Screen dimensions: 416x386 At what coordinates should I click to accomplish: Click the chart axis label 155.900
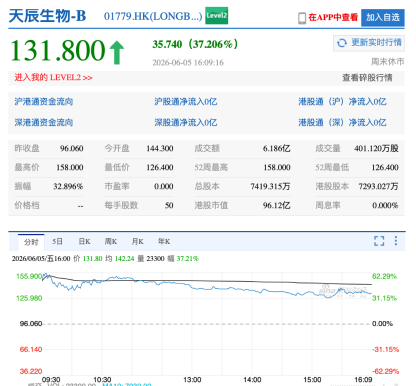pos(29,276)
